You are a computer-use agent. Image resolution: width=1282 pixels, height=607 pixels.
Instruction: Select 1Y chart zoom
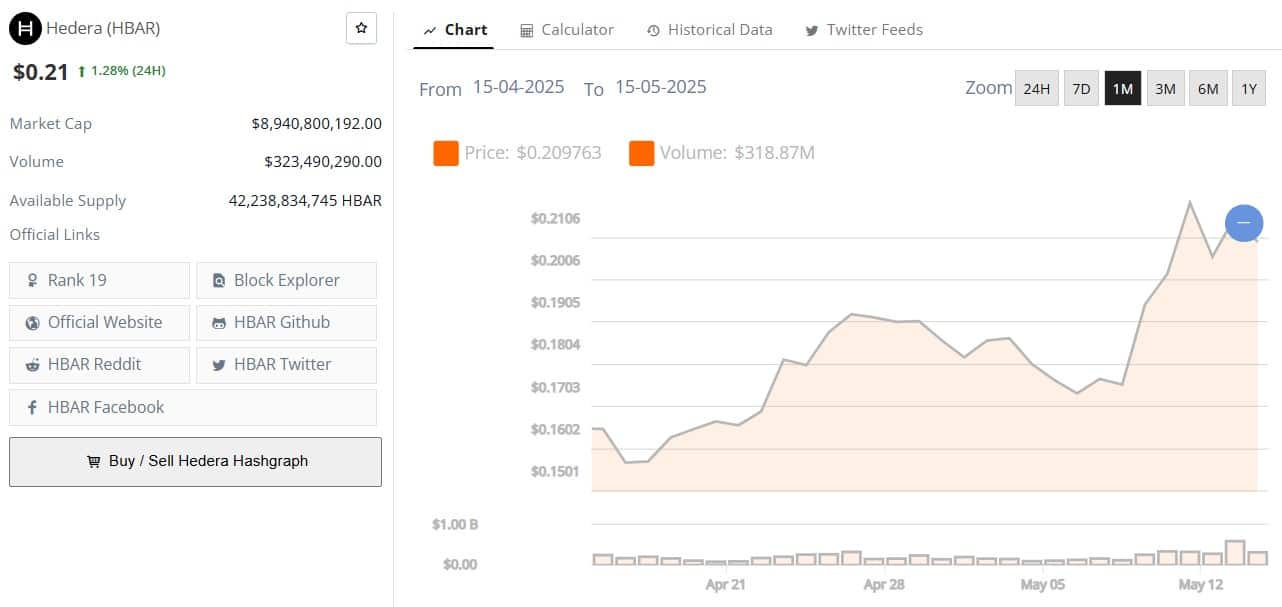(1248, 88)
